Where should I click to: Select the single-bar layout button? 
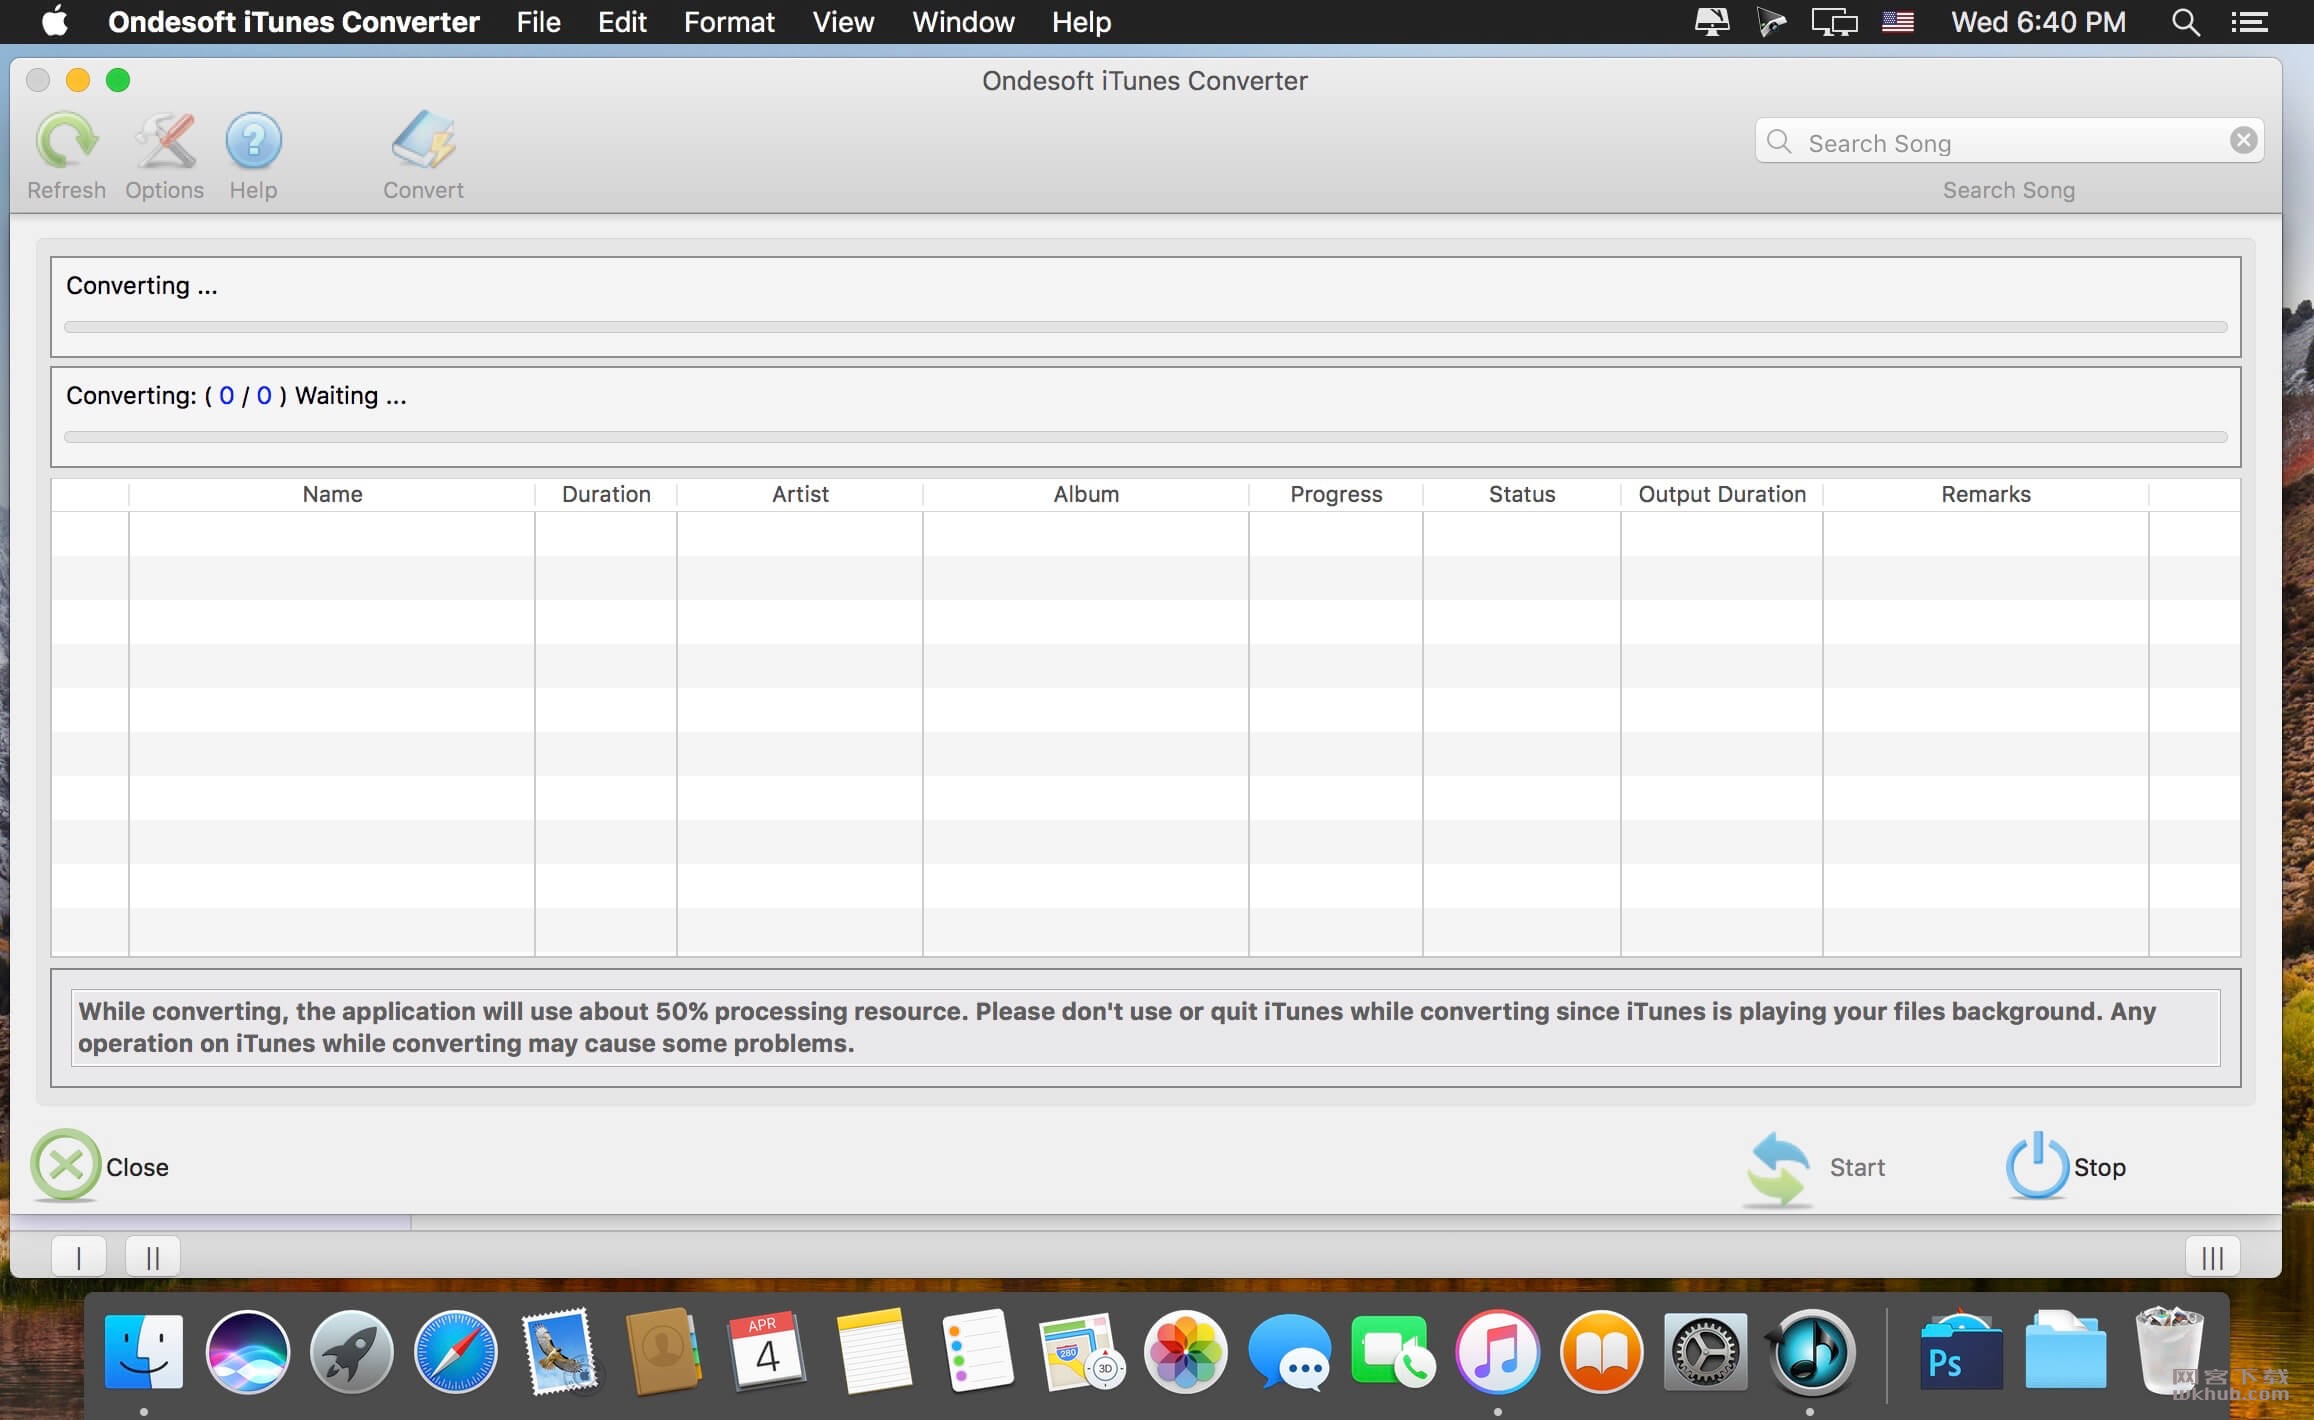pyautogui.click(x=79, y=1256)
